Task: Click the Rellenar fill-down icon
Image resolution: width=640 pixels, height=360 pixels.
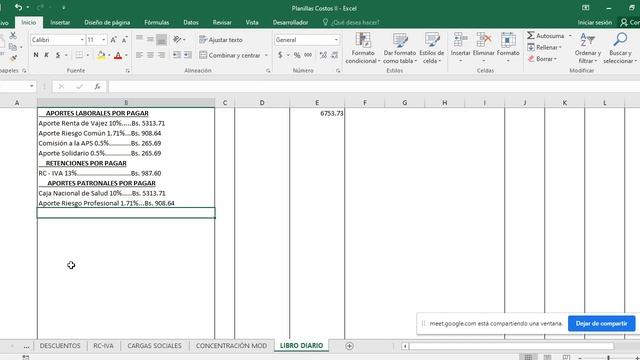Action: click(x=531, y=47)
